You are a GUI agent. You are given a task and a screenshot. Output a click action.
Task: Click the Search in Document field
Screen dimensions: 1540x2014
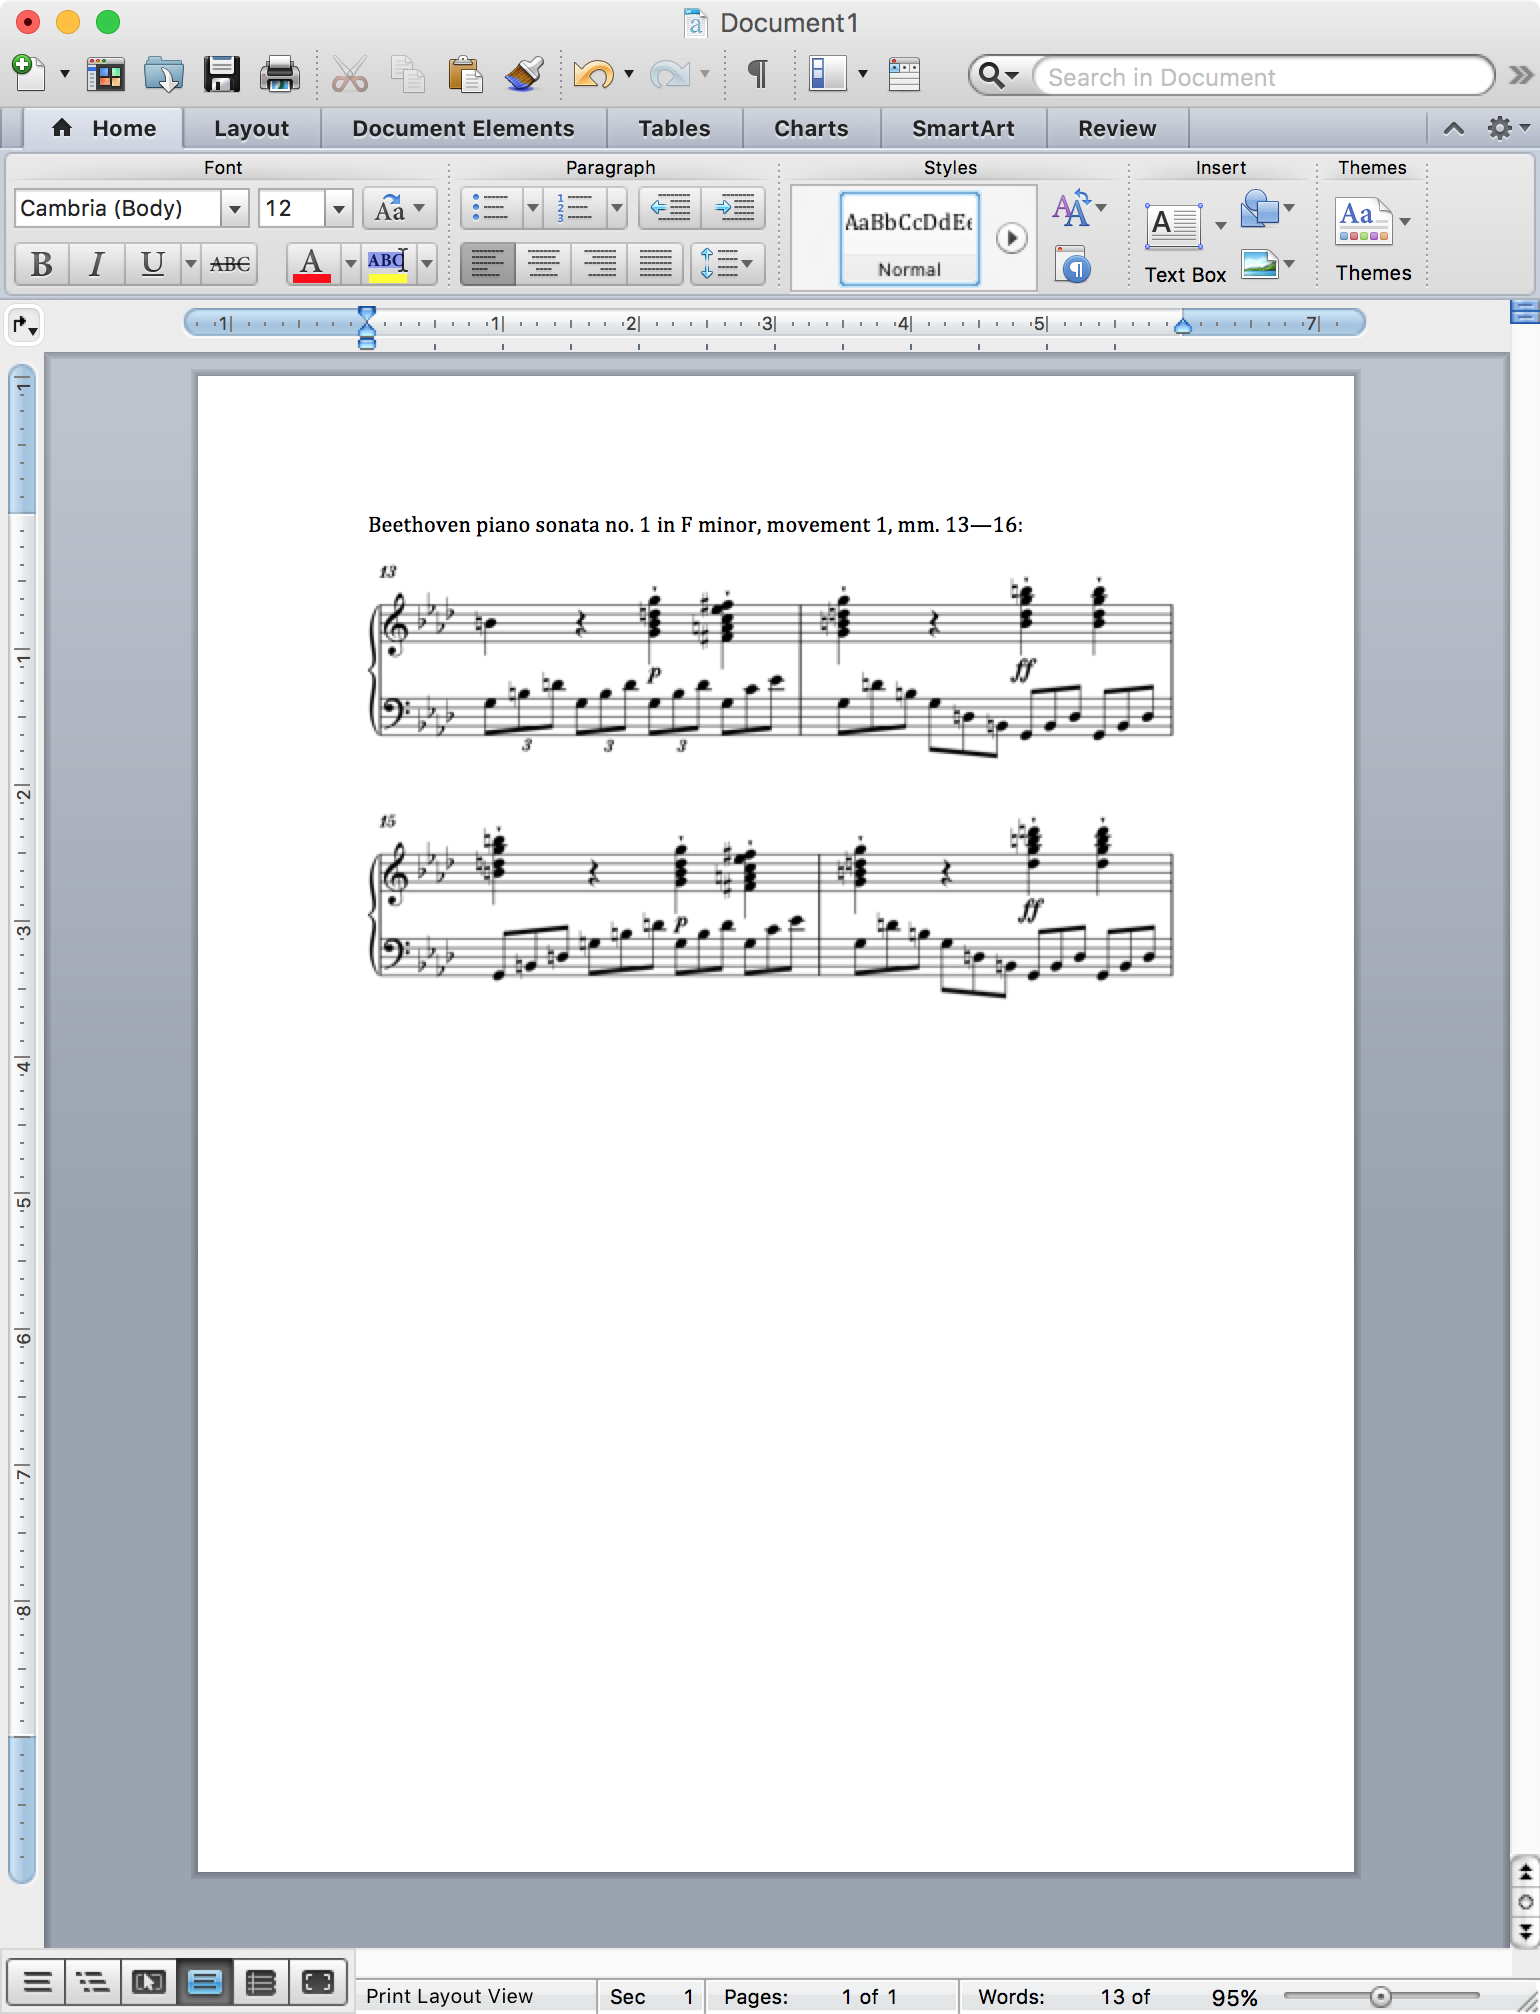1264,76
